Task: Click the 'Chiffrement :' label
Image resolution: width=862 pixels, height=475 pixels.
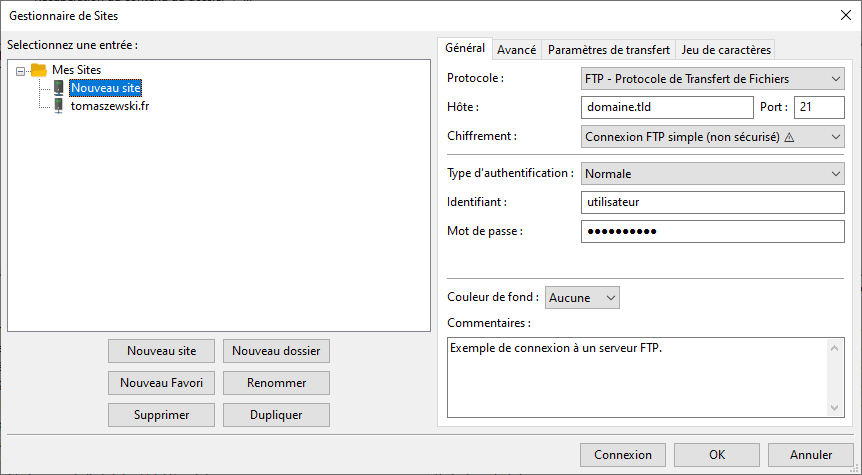Action: click(482, 136)
